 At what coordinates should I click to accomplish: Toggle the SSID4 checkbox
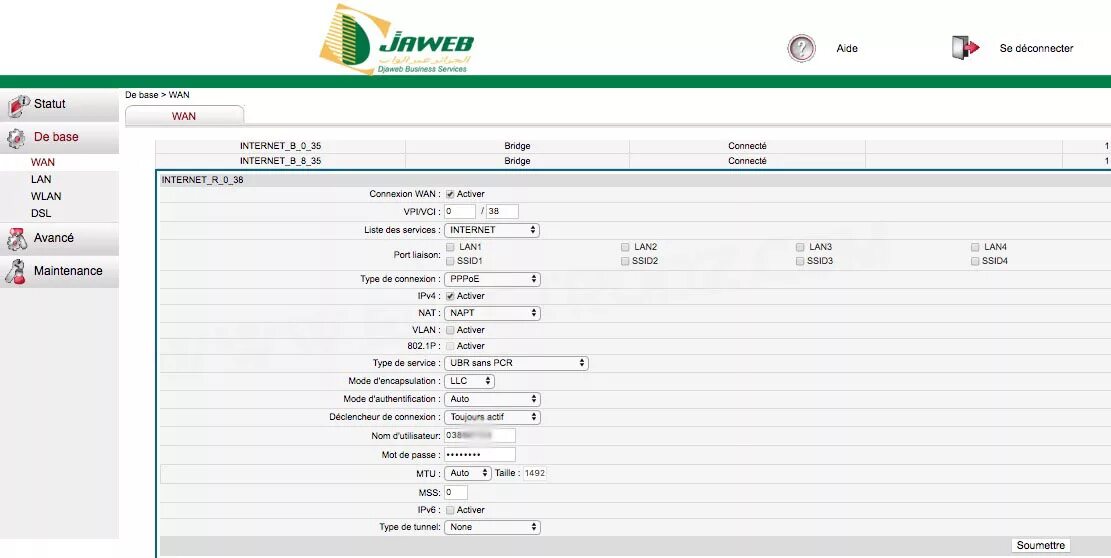(975, 261)
